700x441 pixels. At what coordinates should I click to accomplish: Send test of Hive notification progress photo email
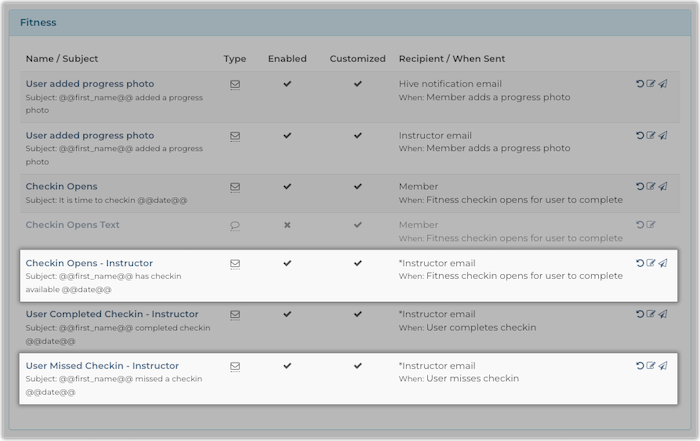tap(662, 84)
